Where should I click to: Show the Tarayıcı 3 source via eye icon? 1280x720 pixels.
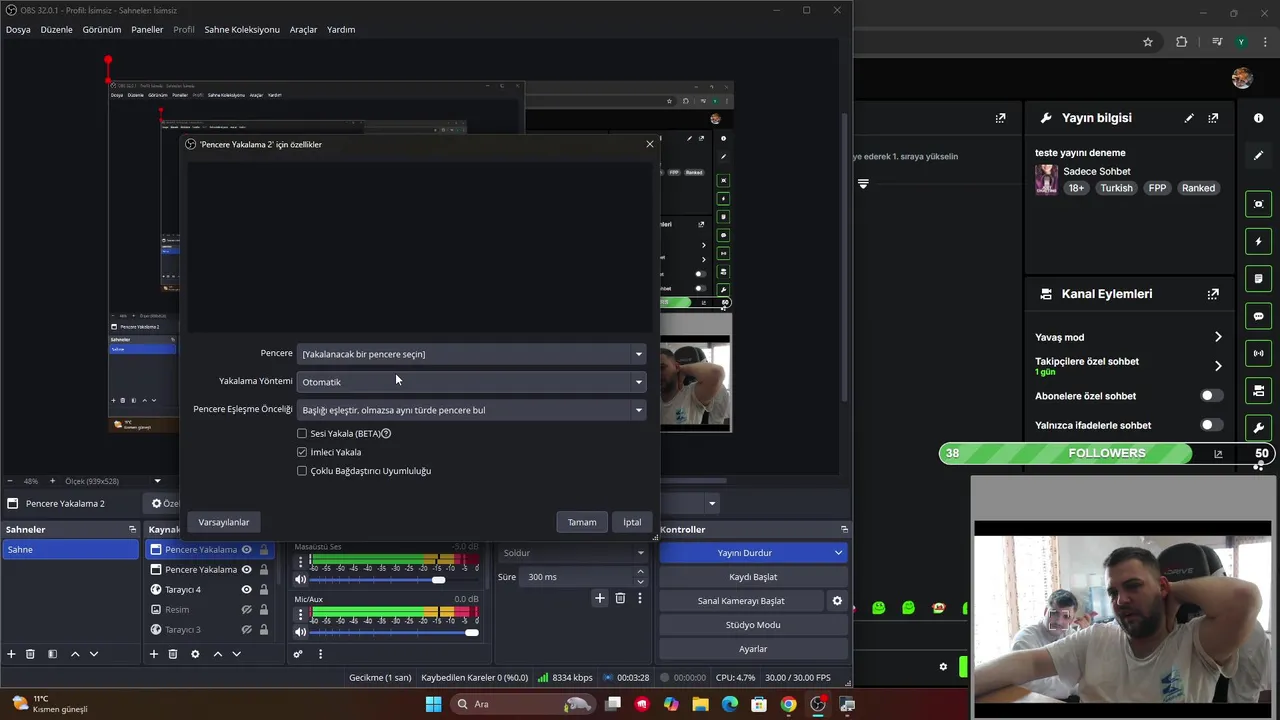[246, 630]
